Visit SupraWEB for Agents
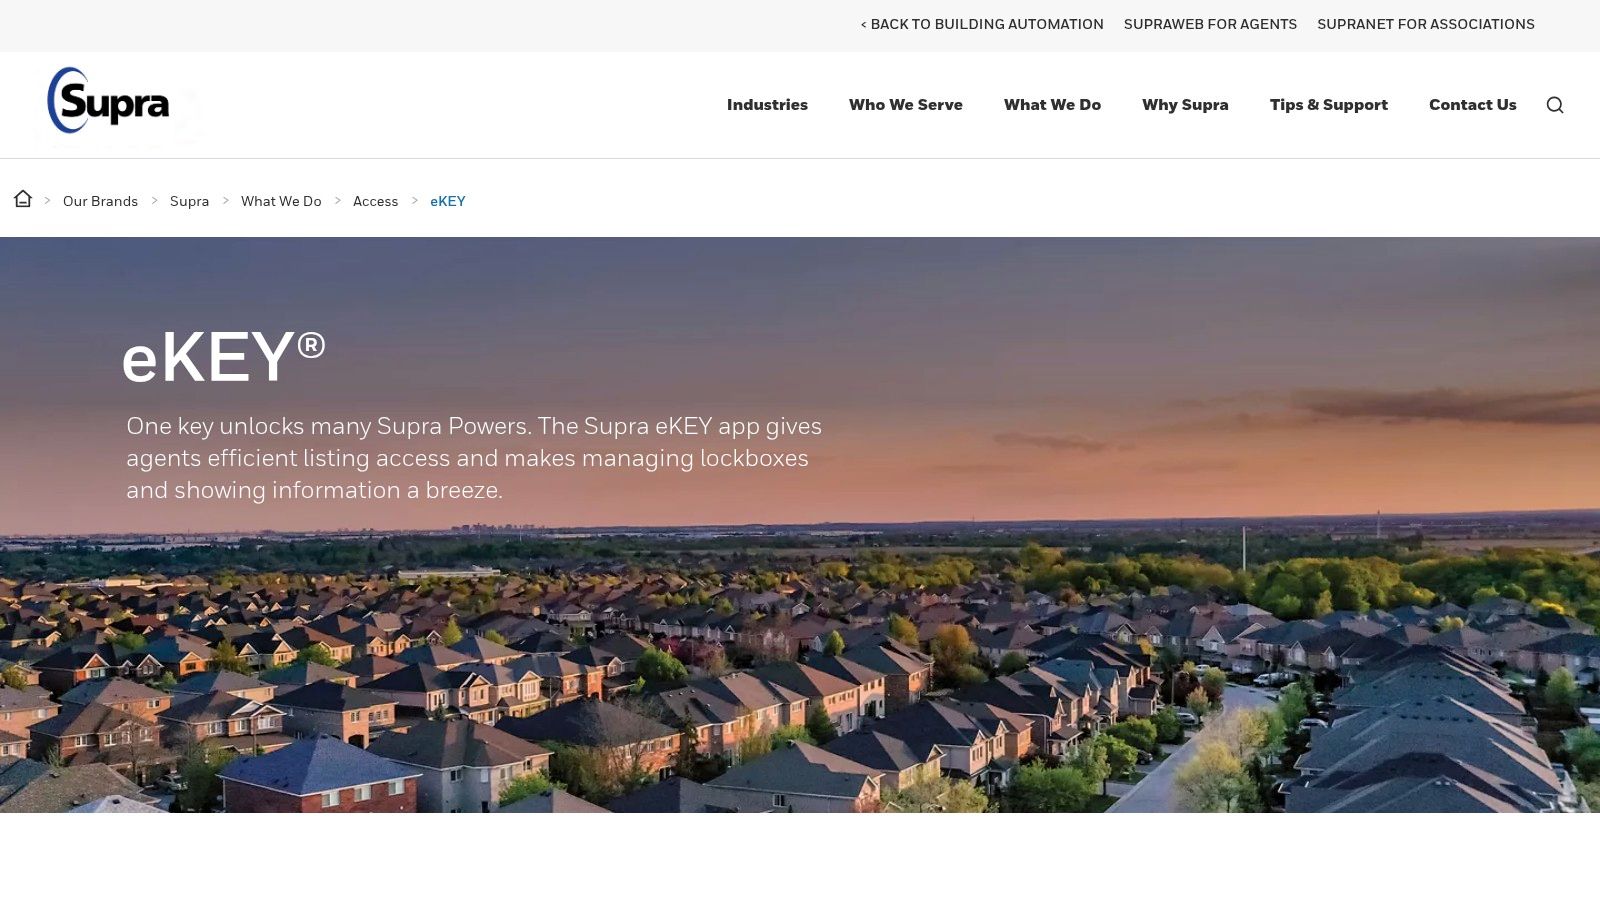This screenshot has height=900, width=1600. coord(1210,24)
